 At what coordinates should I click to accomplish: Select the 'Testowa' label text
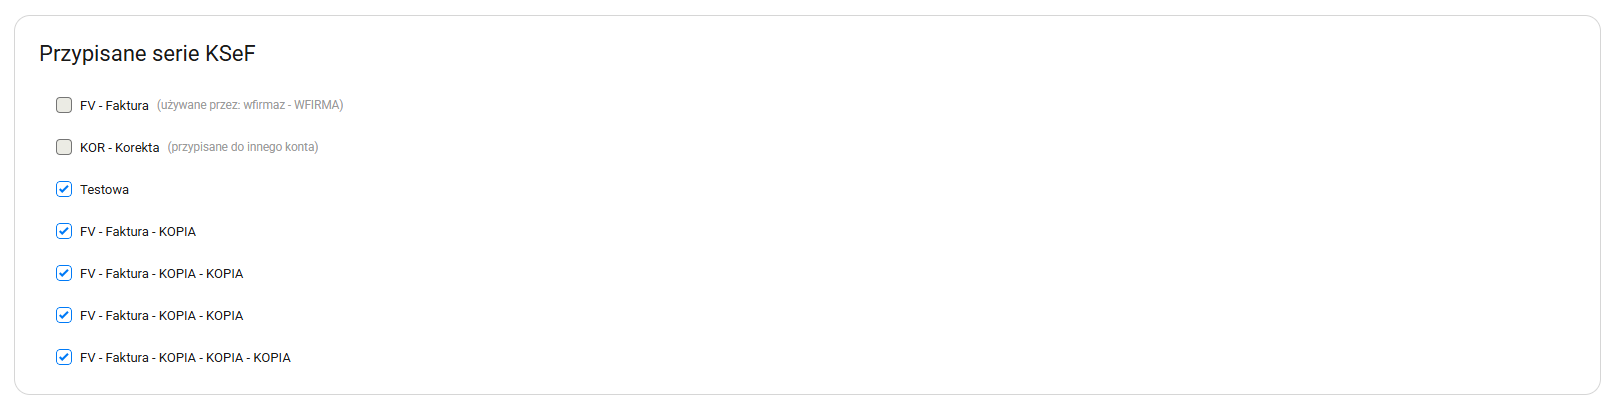tap(104, 190)
